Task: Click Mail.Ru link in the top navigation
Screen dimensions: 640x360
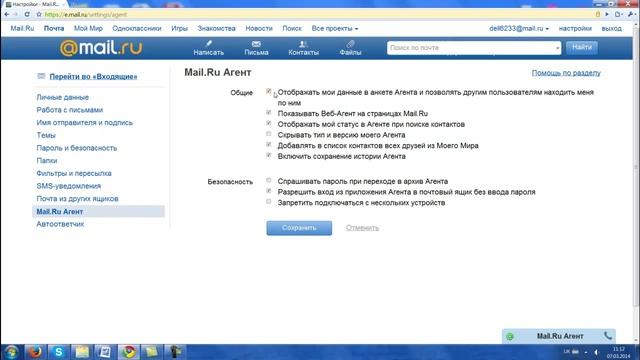Action: tap(22, 29)
